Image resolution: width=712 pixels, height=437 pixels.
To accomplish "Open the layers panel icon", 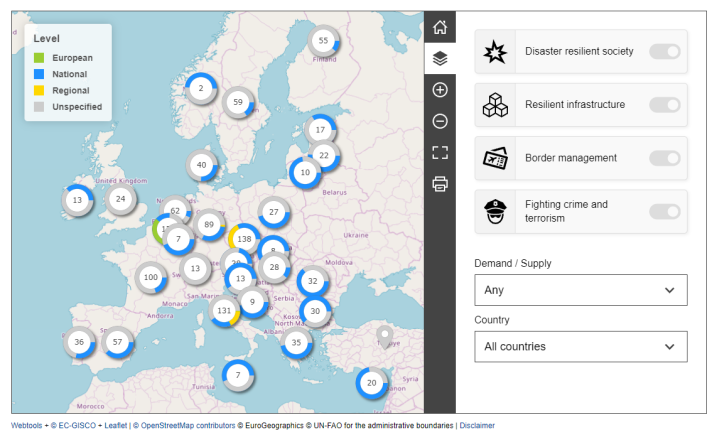I will point(440,58).
